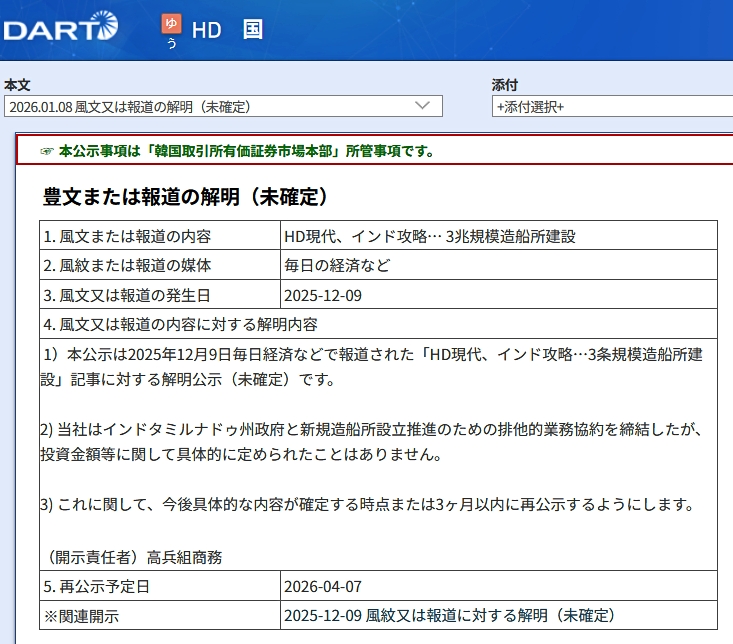This screenshot has height=644, width=733.
Task: Click the DART logo
Action: [60, 27]
